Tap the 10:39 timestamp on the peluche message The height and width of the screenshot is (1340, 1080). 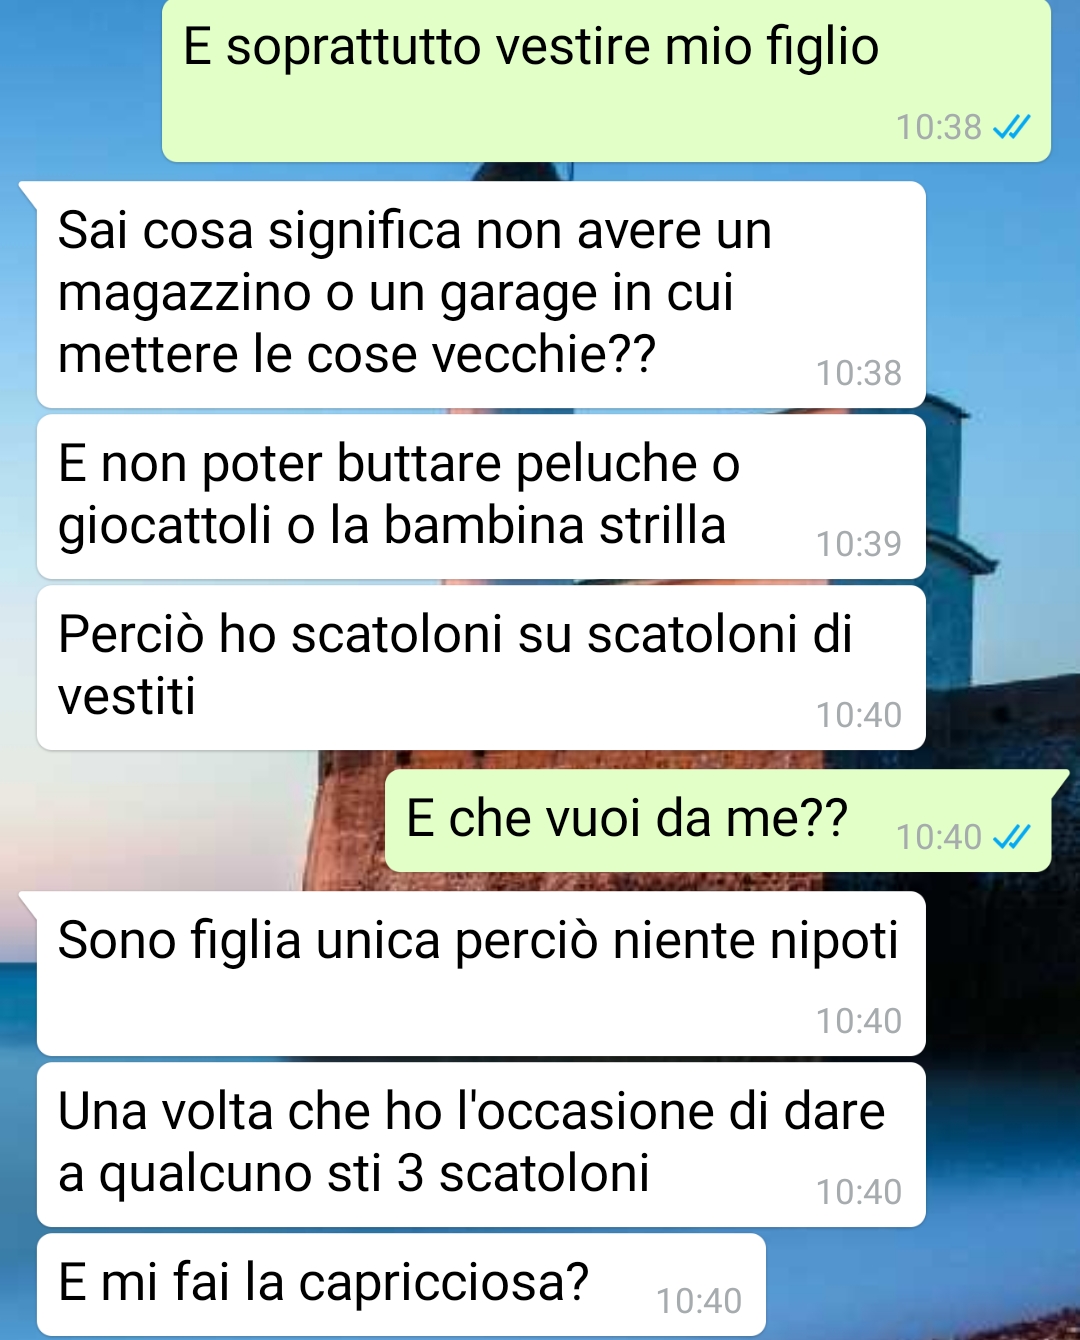coord(858,544)
